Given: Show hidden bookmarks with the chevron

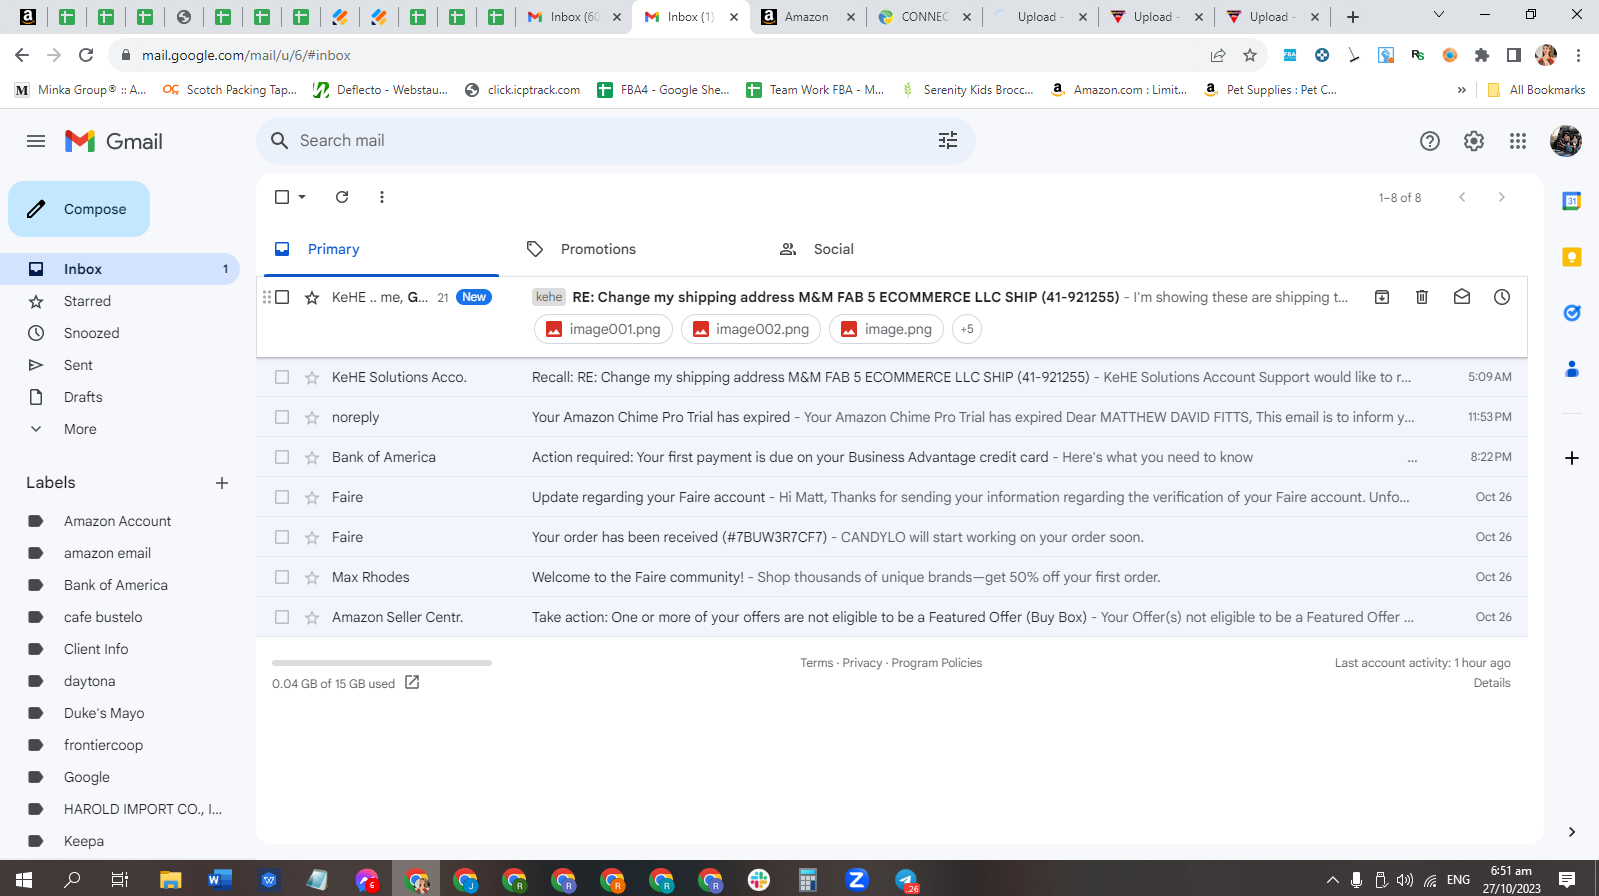Looking at the screenshot, I should [1462, 90].
